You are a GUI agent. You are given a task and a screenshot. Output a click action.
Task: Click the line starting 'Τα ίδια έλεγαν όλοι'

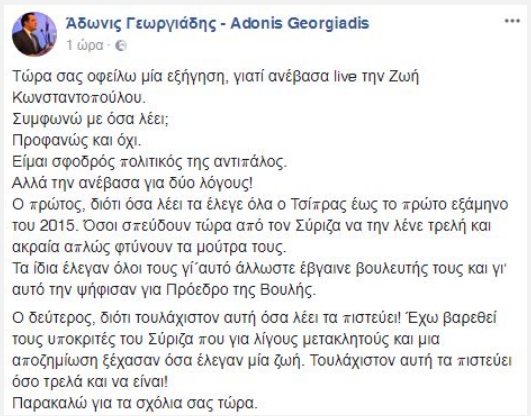coord(259,269)
